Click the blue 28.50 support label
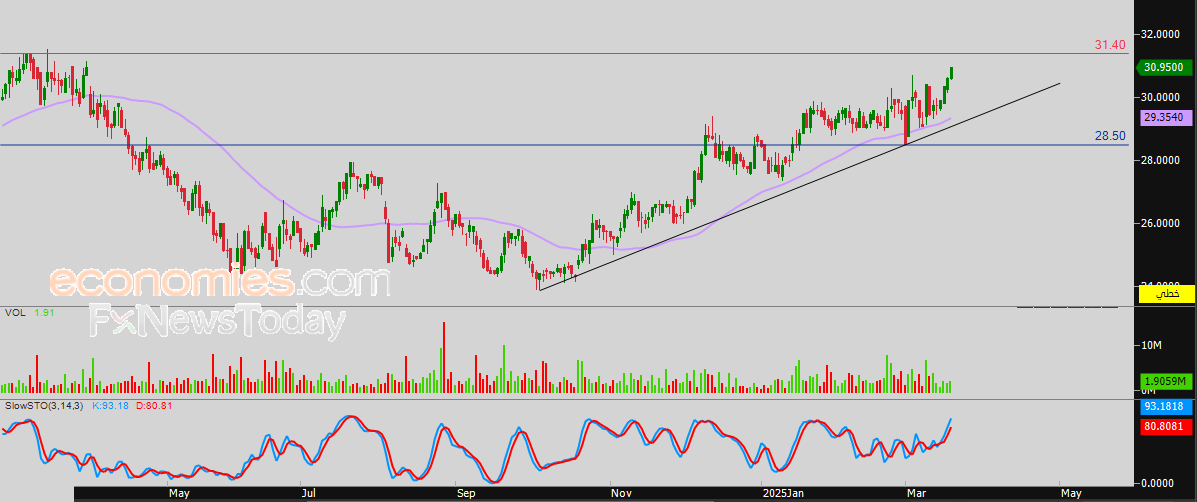Screen dimensions: 1197x502 (x=1110, y=136)
